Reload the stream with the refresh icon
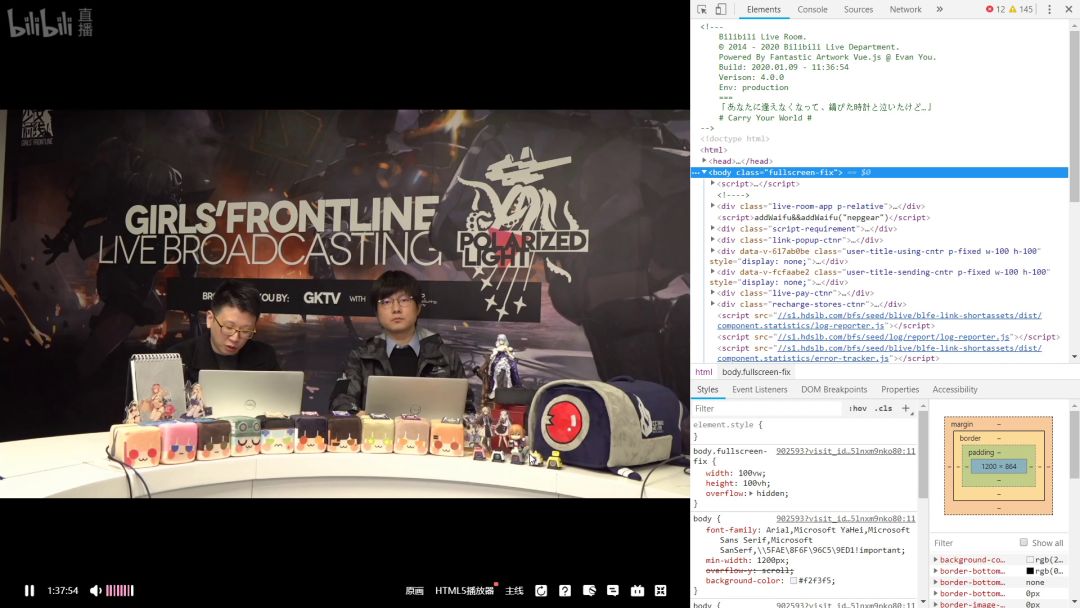This screenshot has width=1080, height=608. (x=541, y=591)
